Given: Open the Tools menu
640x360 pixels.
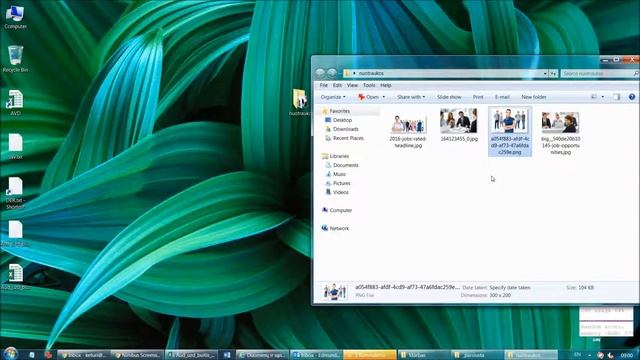Looking at the screenshot, I should tap(369, 85).
